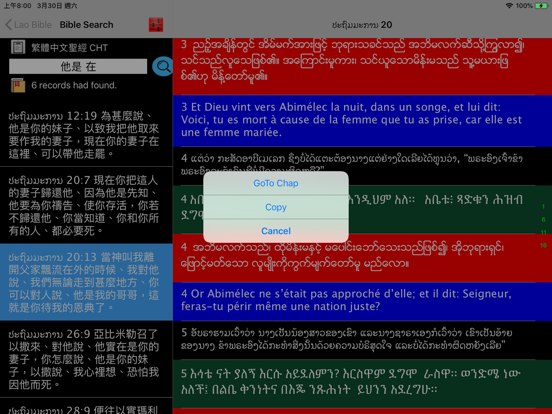Open partially shown search result 28:9
Viewport: 552px width, 414px height.
tap(86, 407)
